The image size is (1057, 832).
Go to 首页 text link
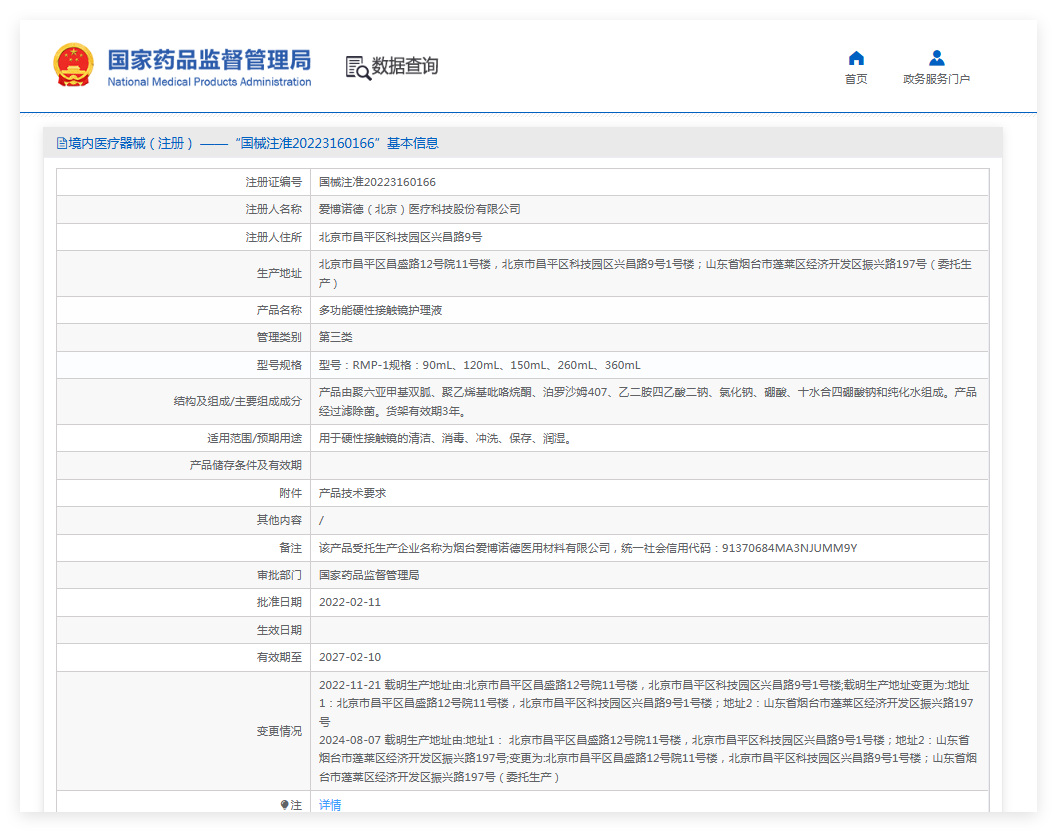click(x=856, y=79)
